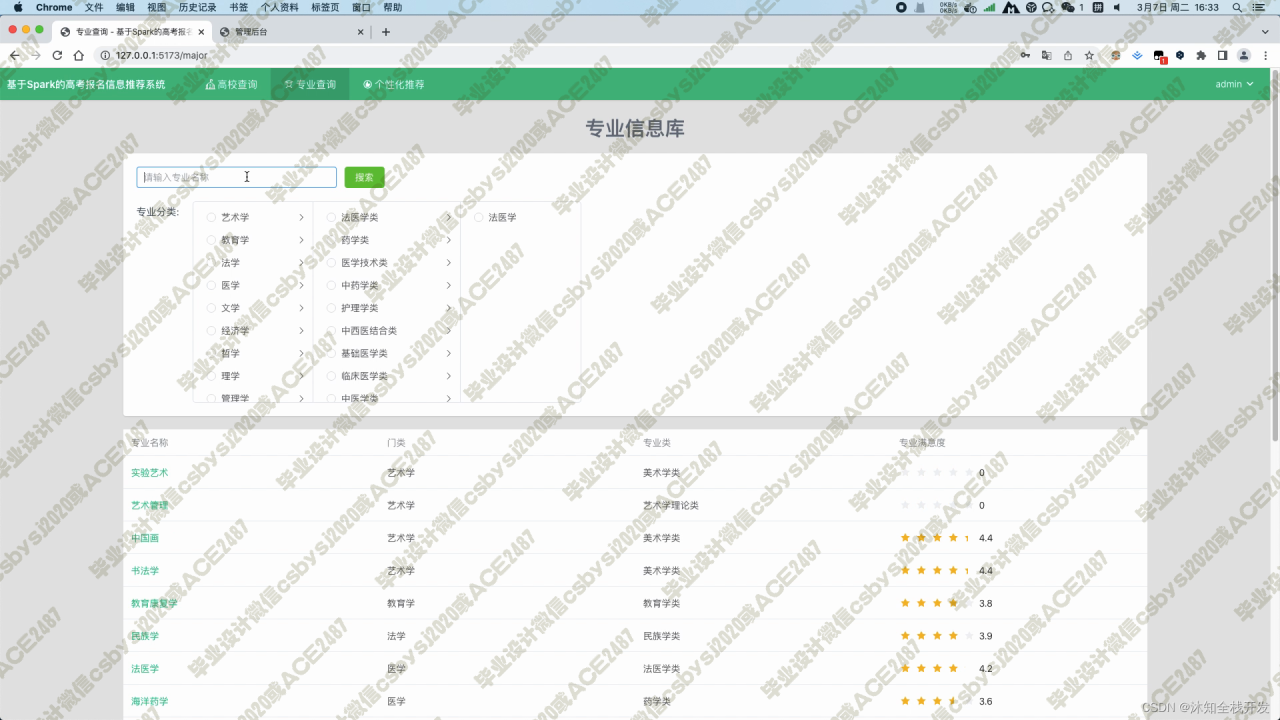Image resolution: width=1280 pixels, height=720 pixels.
Task: Expand the 法学 category chevron
Action: (x=301, y=262)
